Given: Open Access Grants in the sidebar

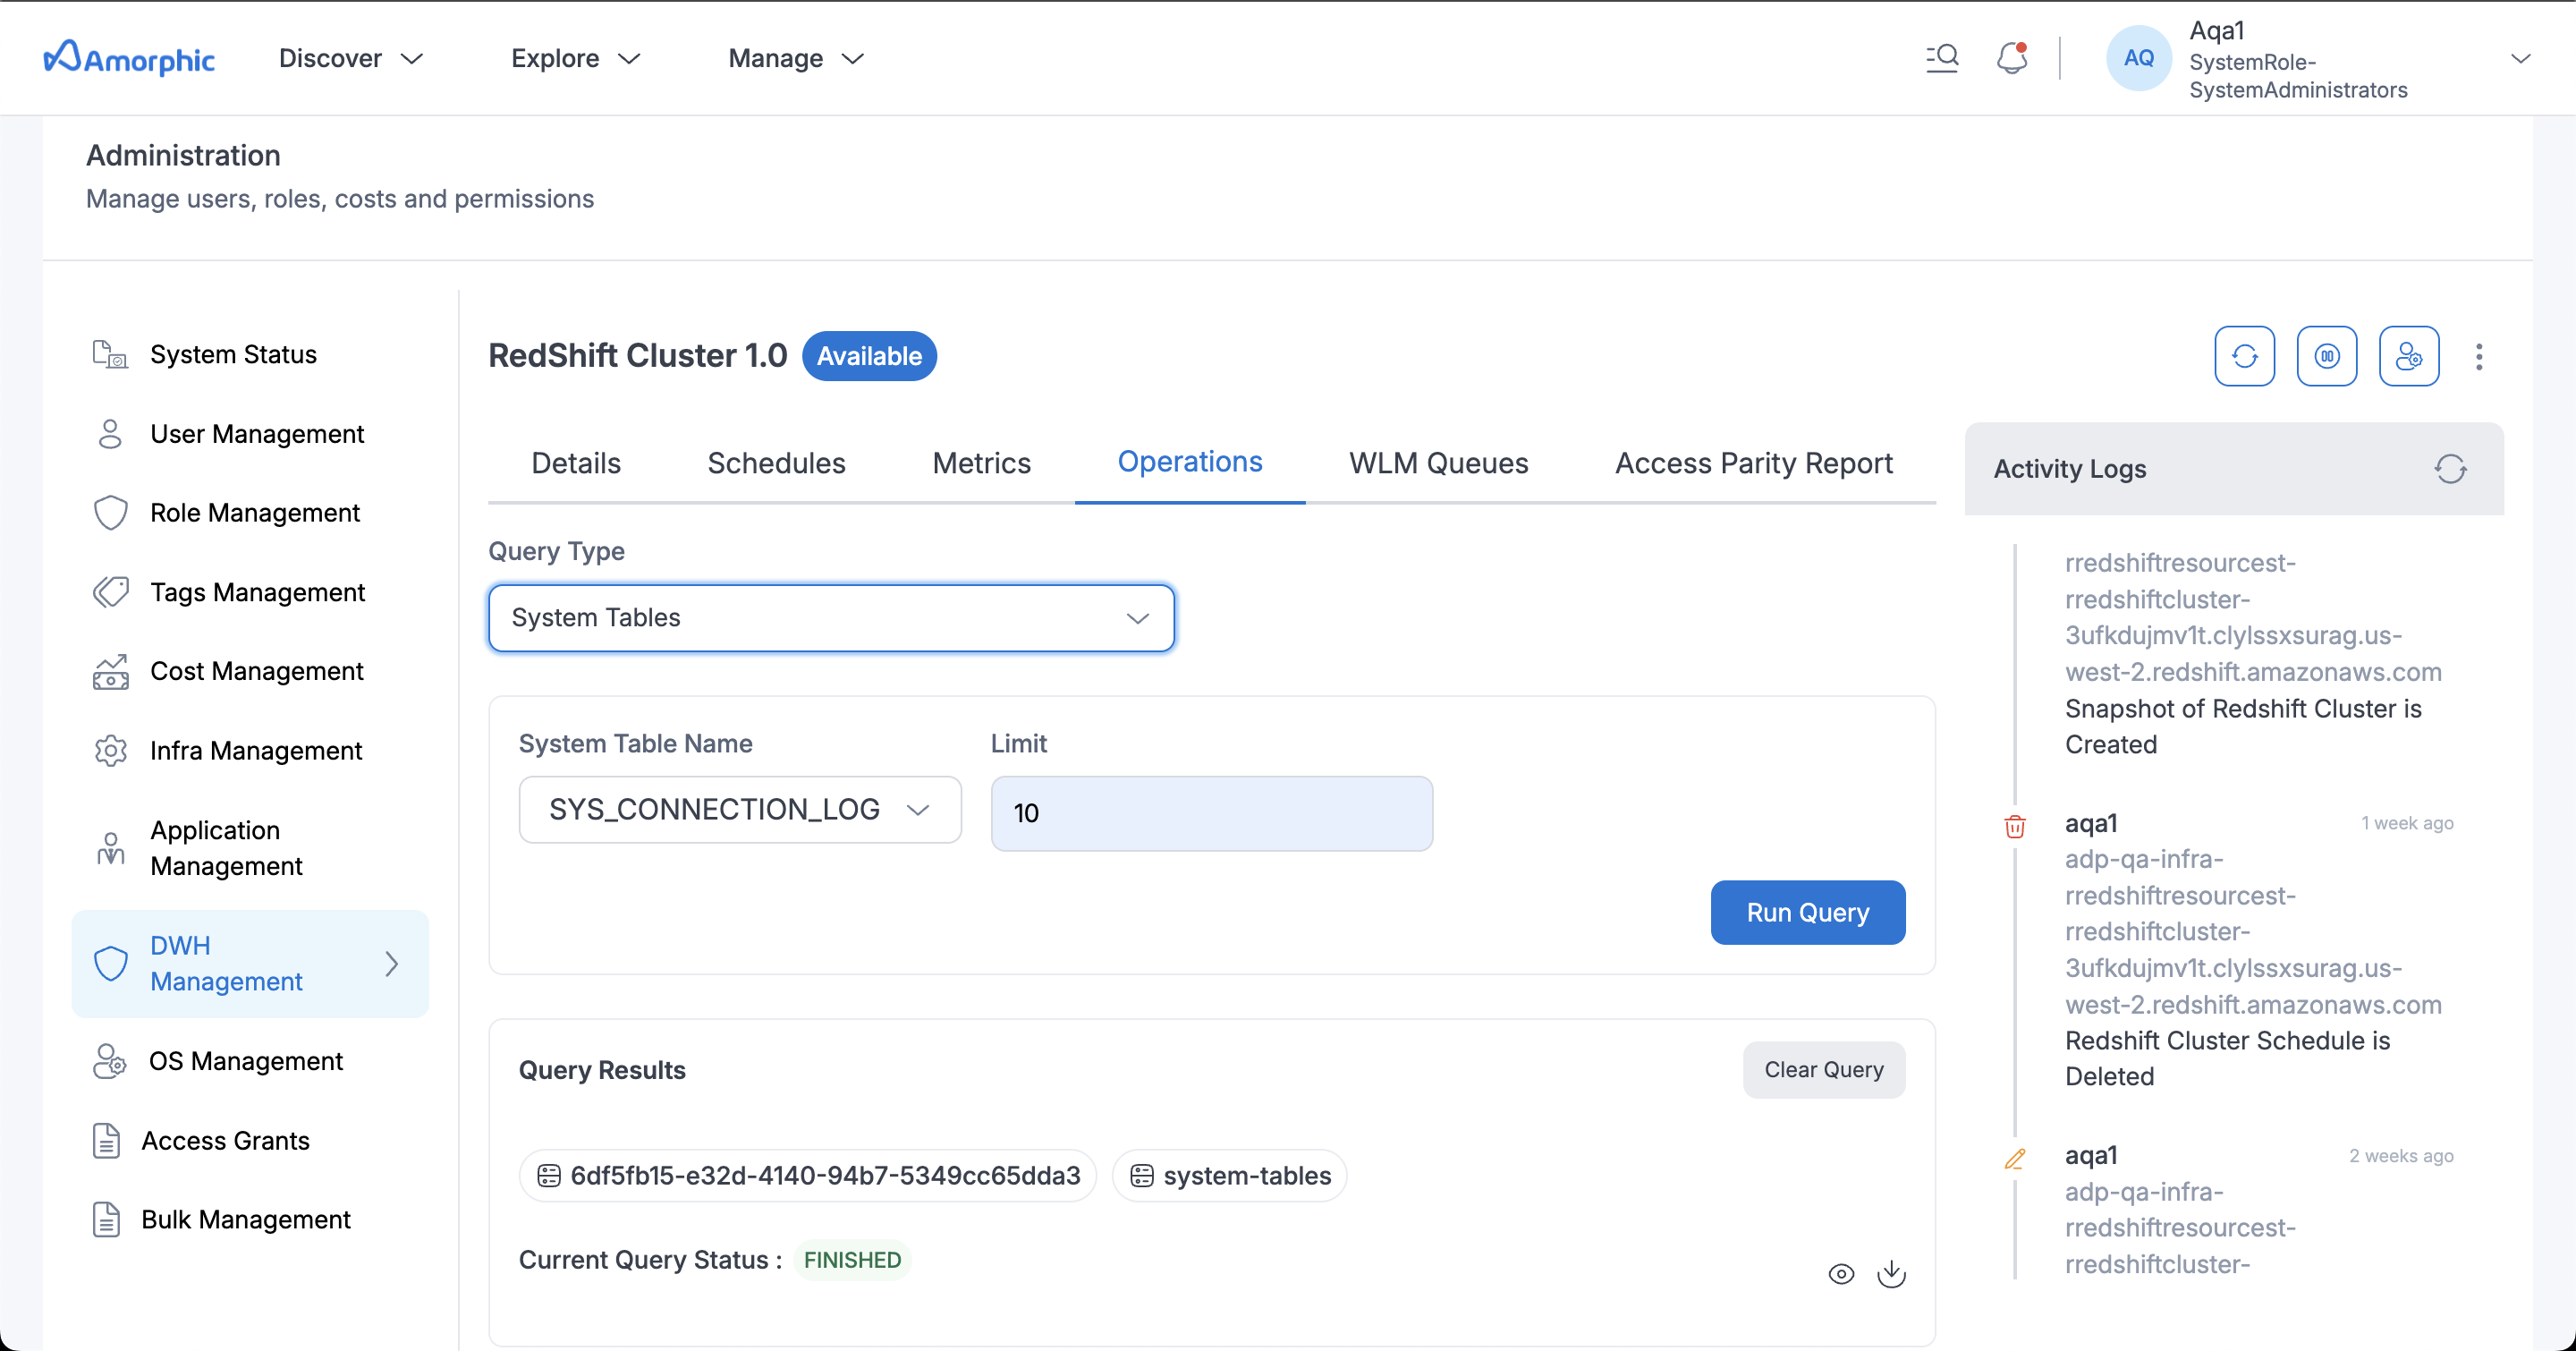Looking at the screenshot, I should coord(226,1141).
